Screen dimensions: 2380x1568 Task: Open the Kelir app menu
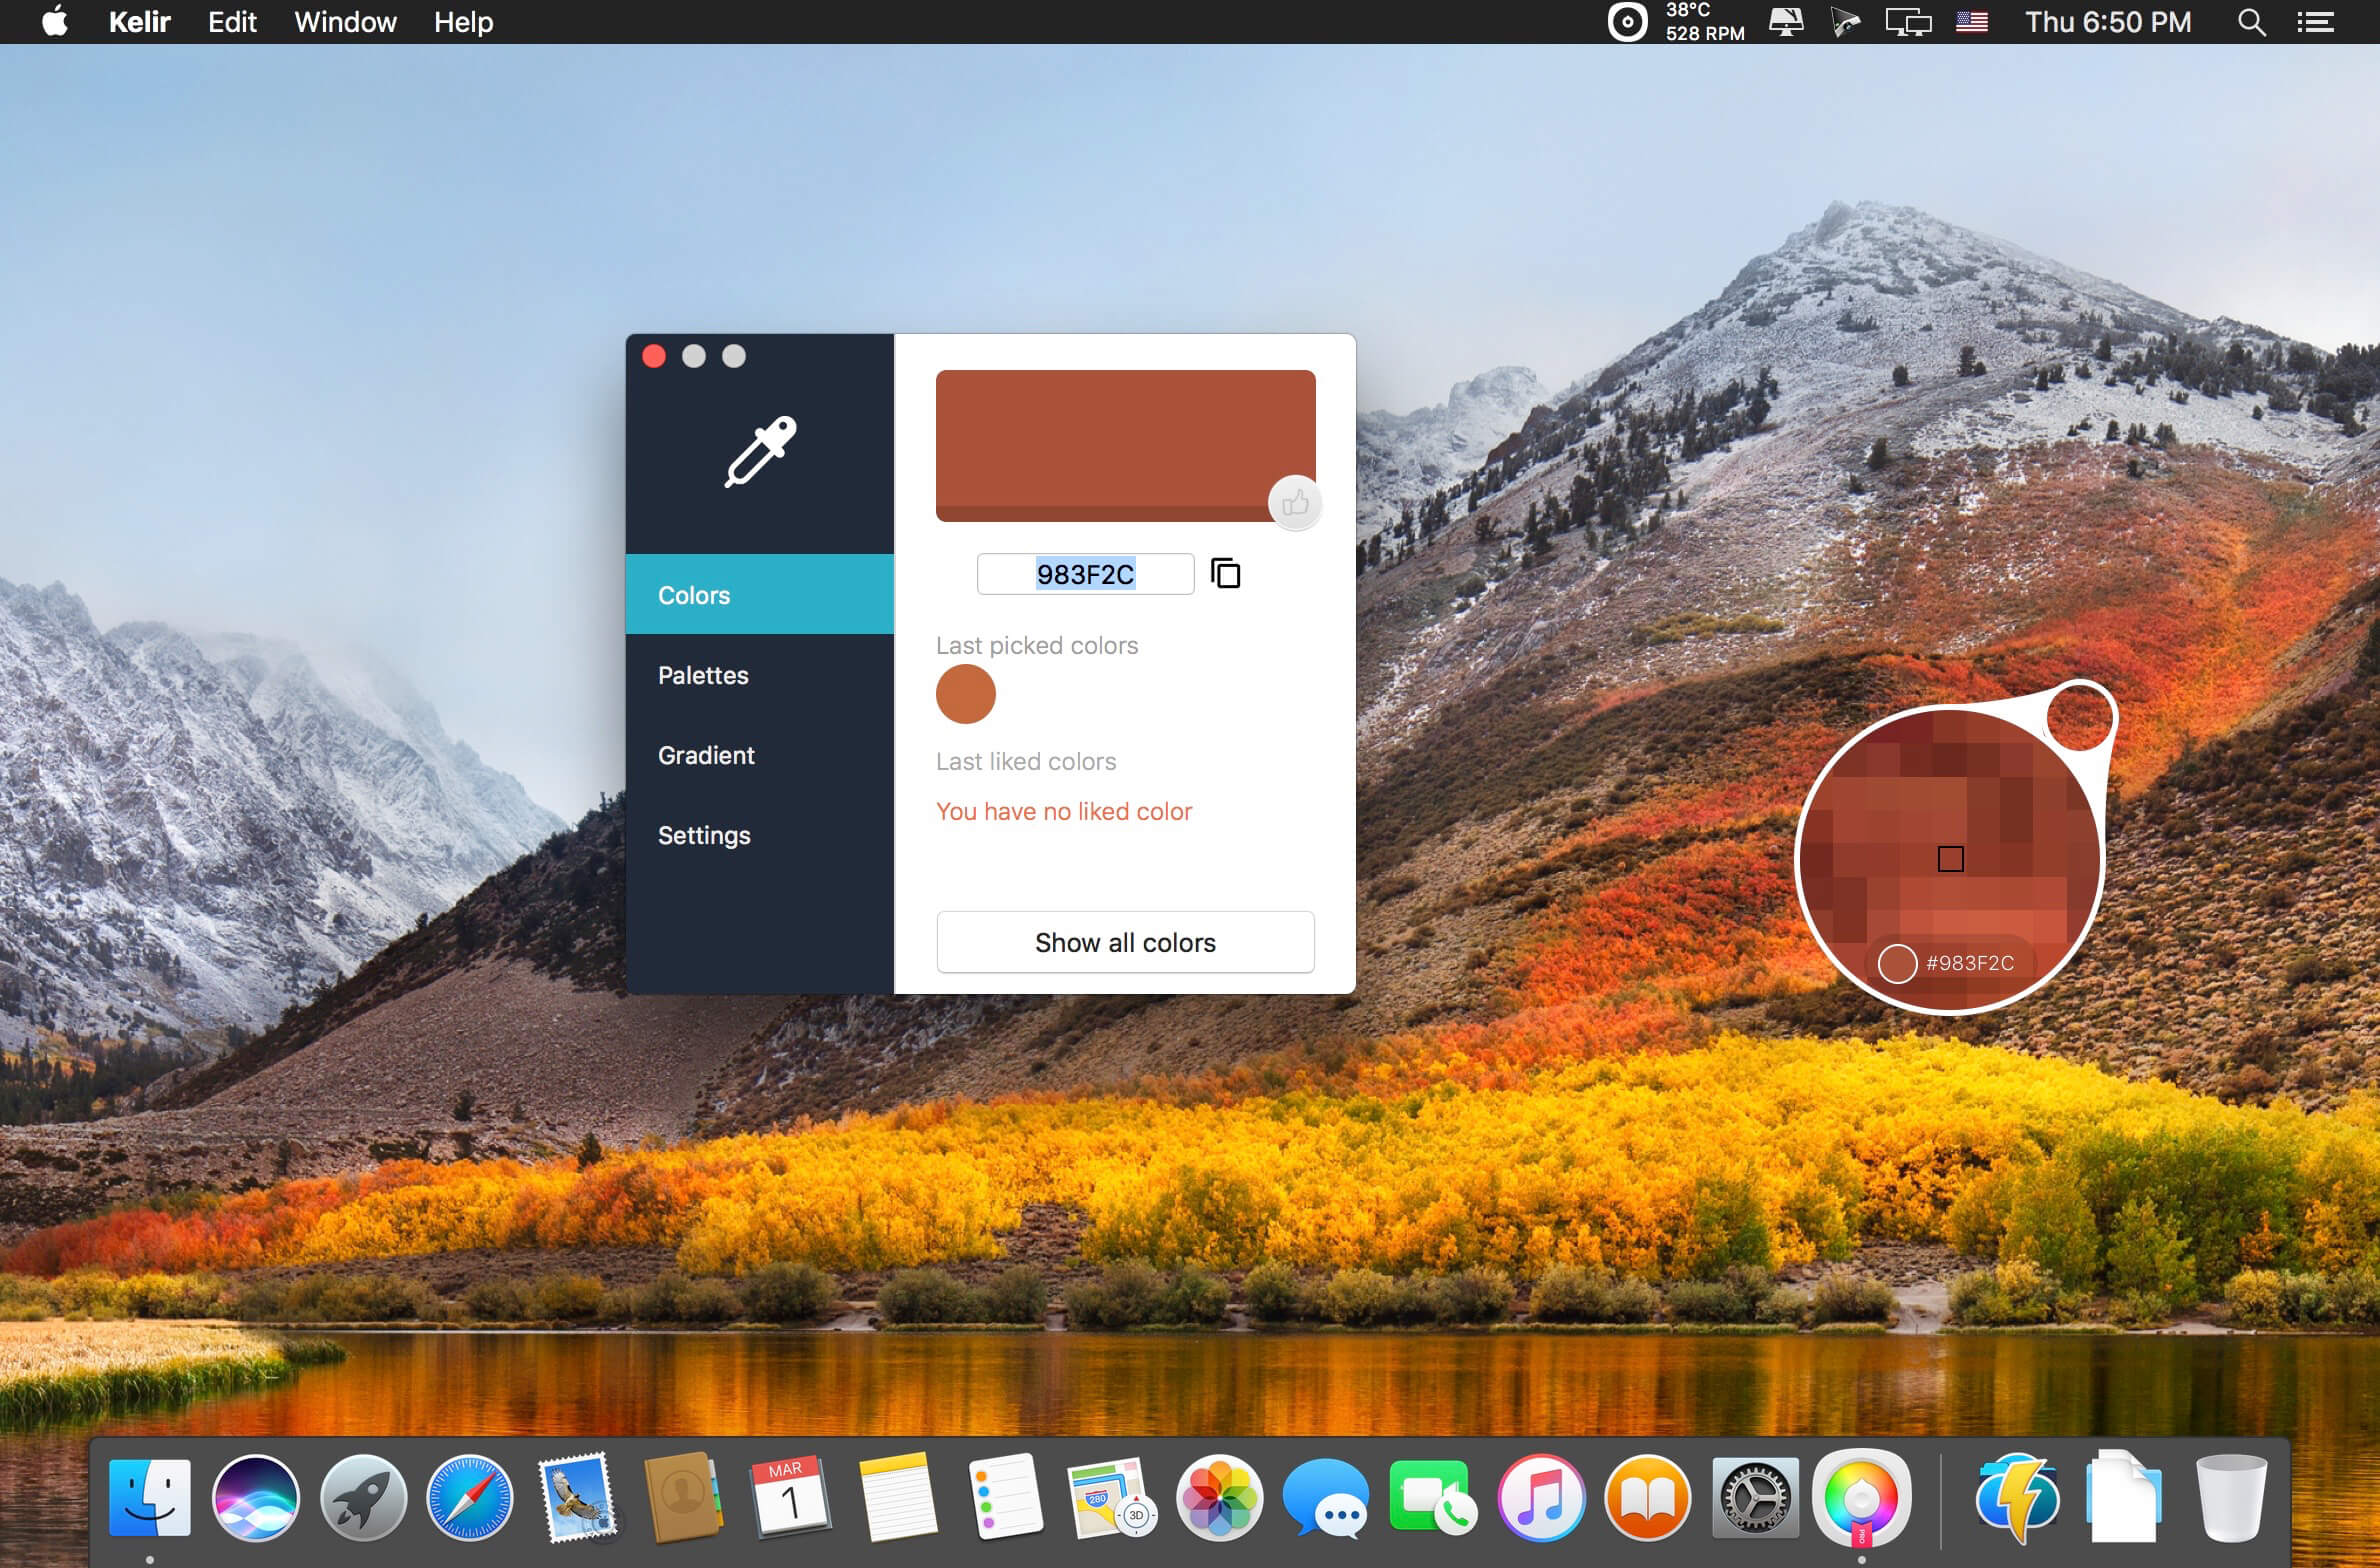(x=140, y=22)
